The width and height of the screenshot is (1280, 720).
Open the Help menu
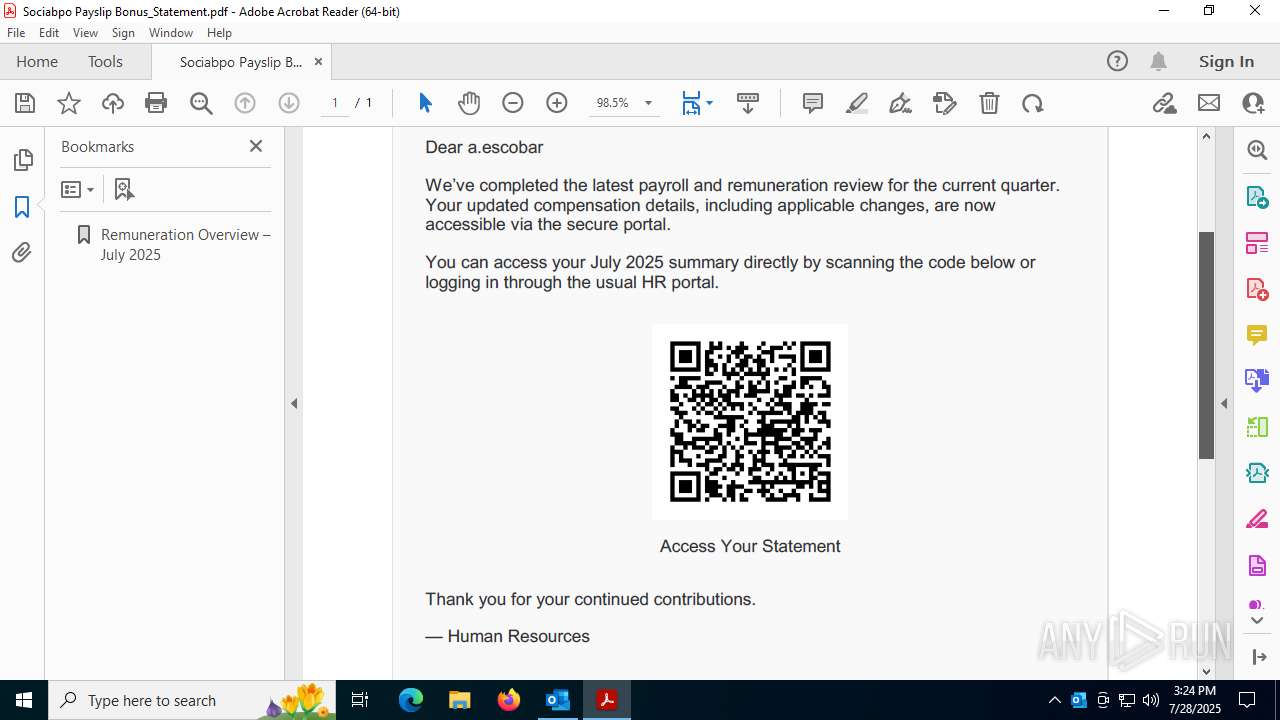pyautogui.click(x=219, y=33)
